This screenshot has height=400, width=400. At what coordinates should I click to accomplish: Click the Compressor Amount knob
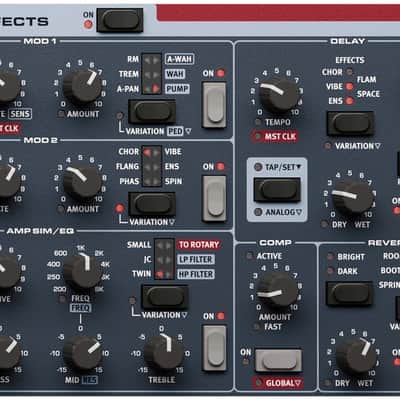point(277,290)
